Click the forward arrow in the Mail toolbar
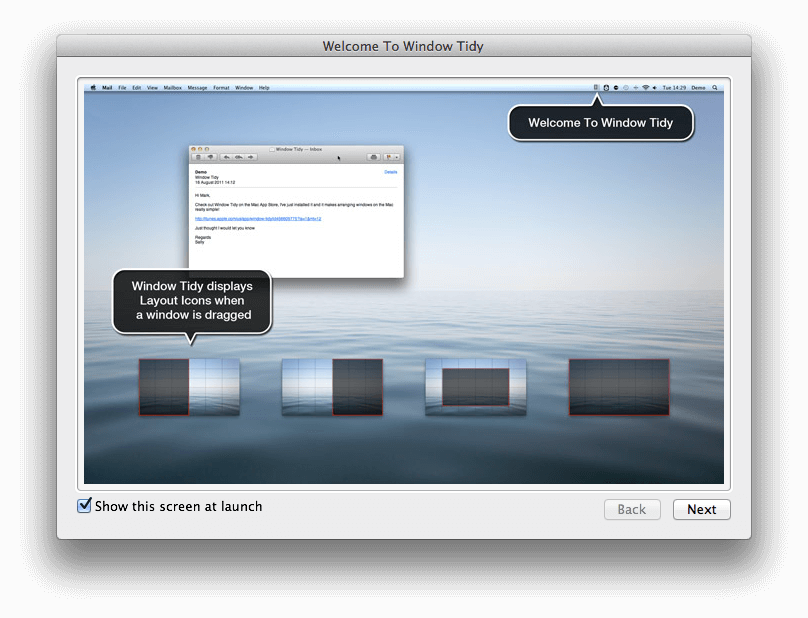Viewport: 808px width, 618px height. pyautogui.click(x=251, y=157)
